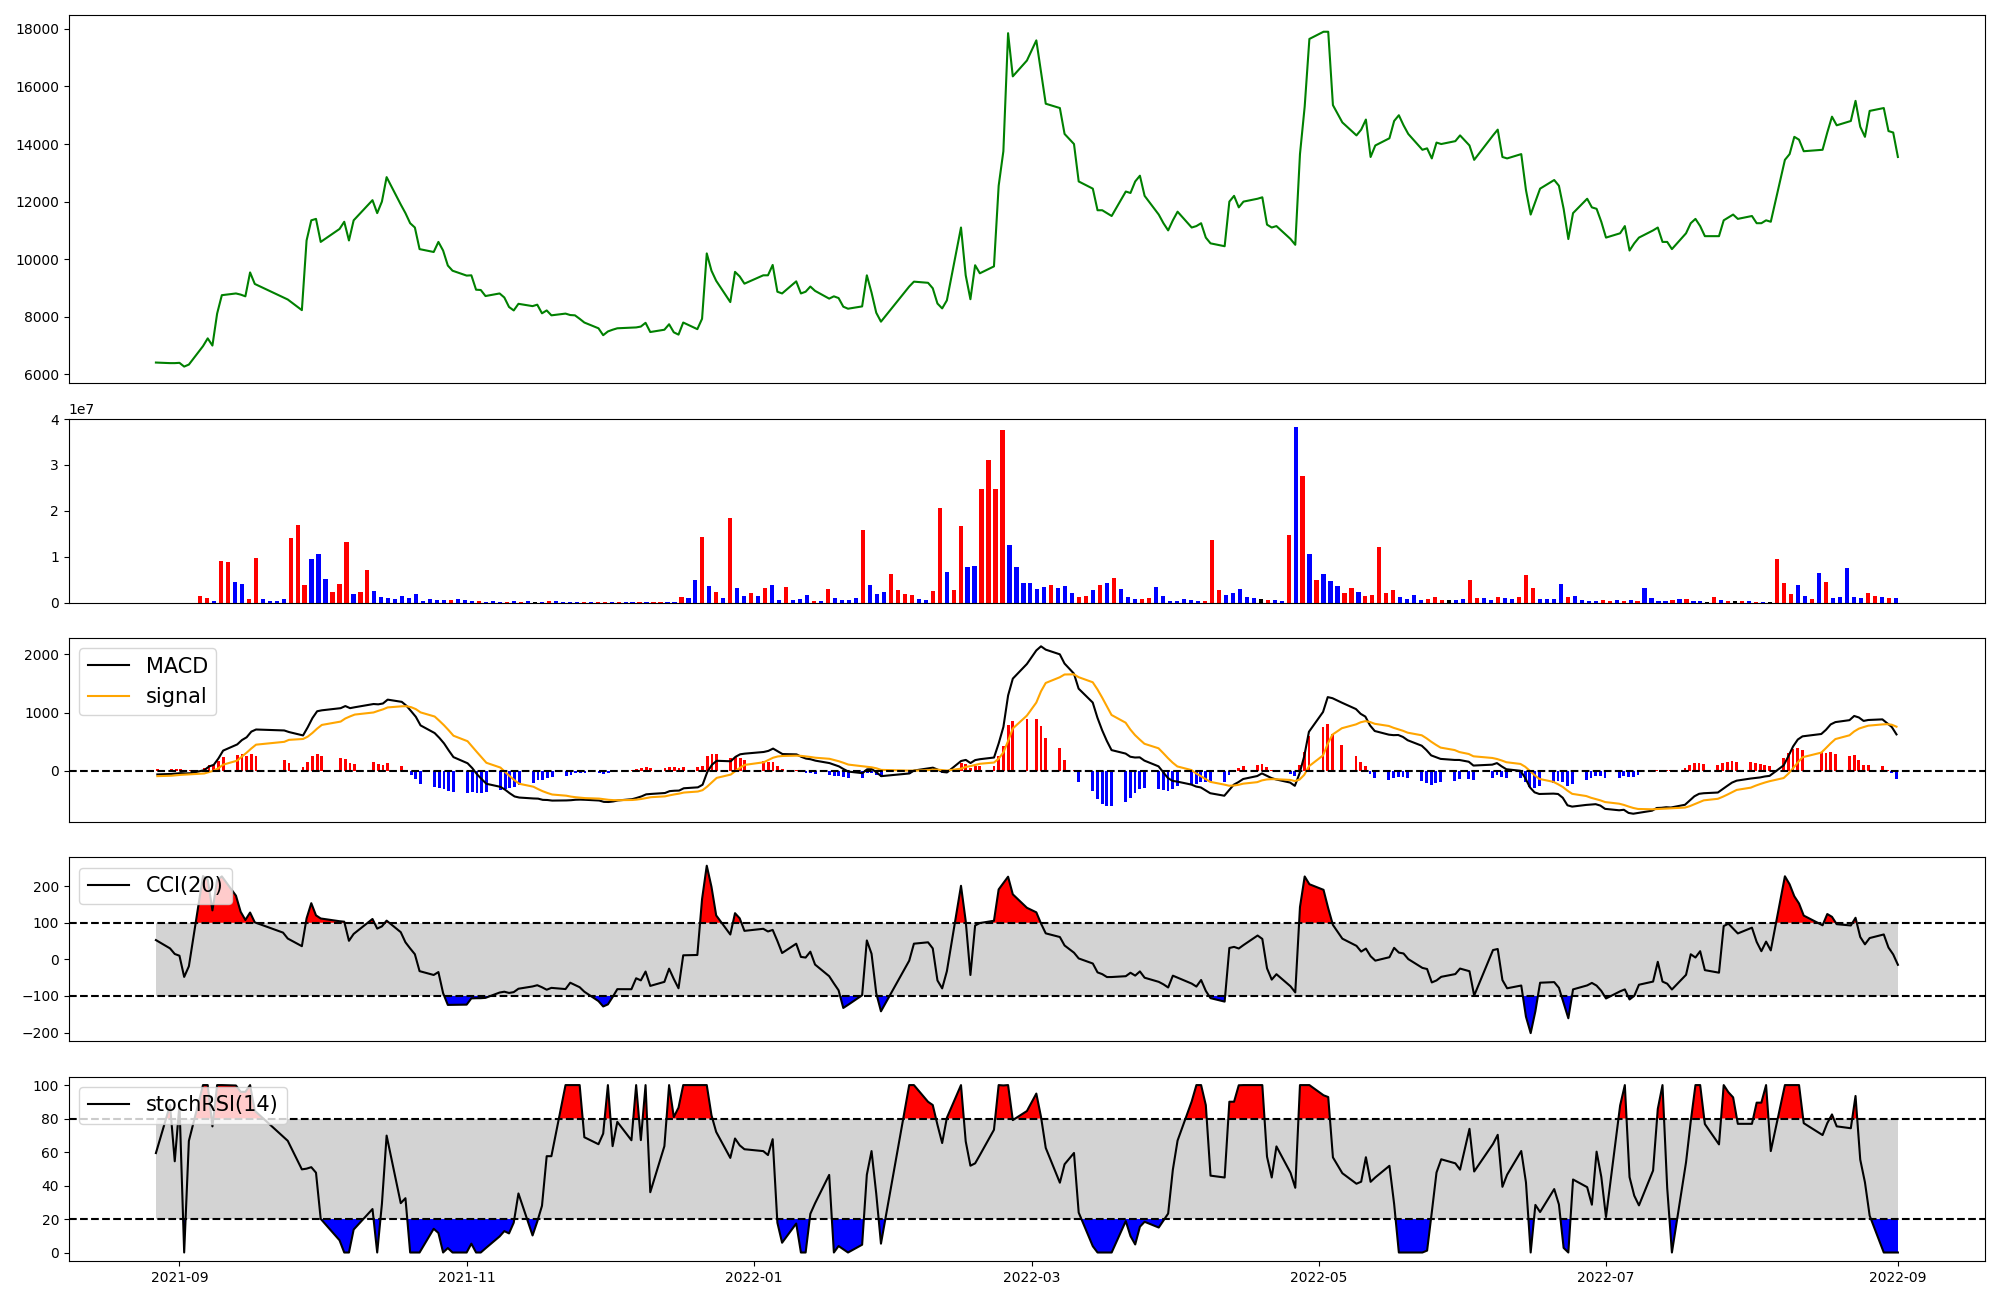Click the 2022-09 x-axis date label
The width and height of the screenshot is (2000, 1300).
pos(1897,1277)
